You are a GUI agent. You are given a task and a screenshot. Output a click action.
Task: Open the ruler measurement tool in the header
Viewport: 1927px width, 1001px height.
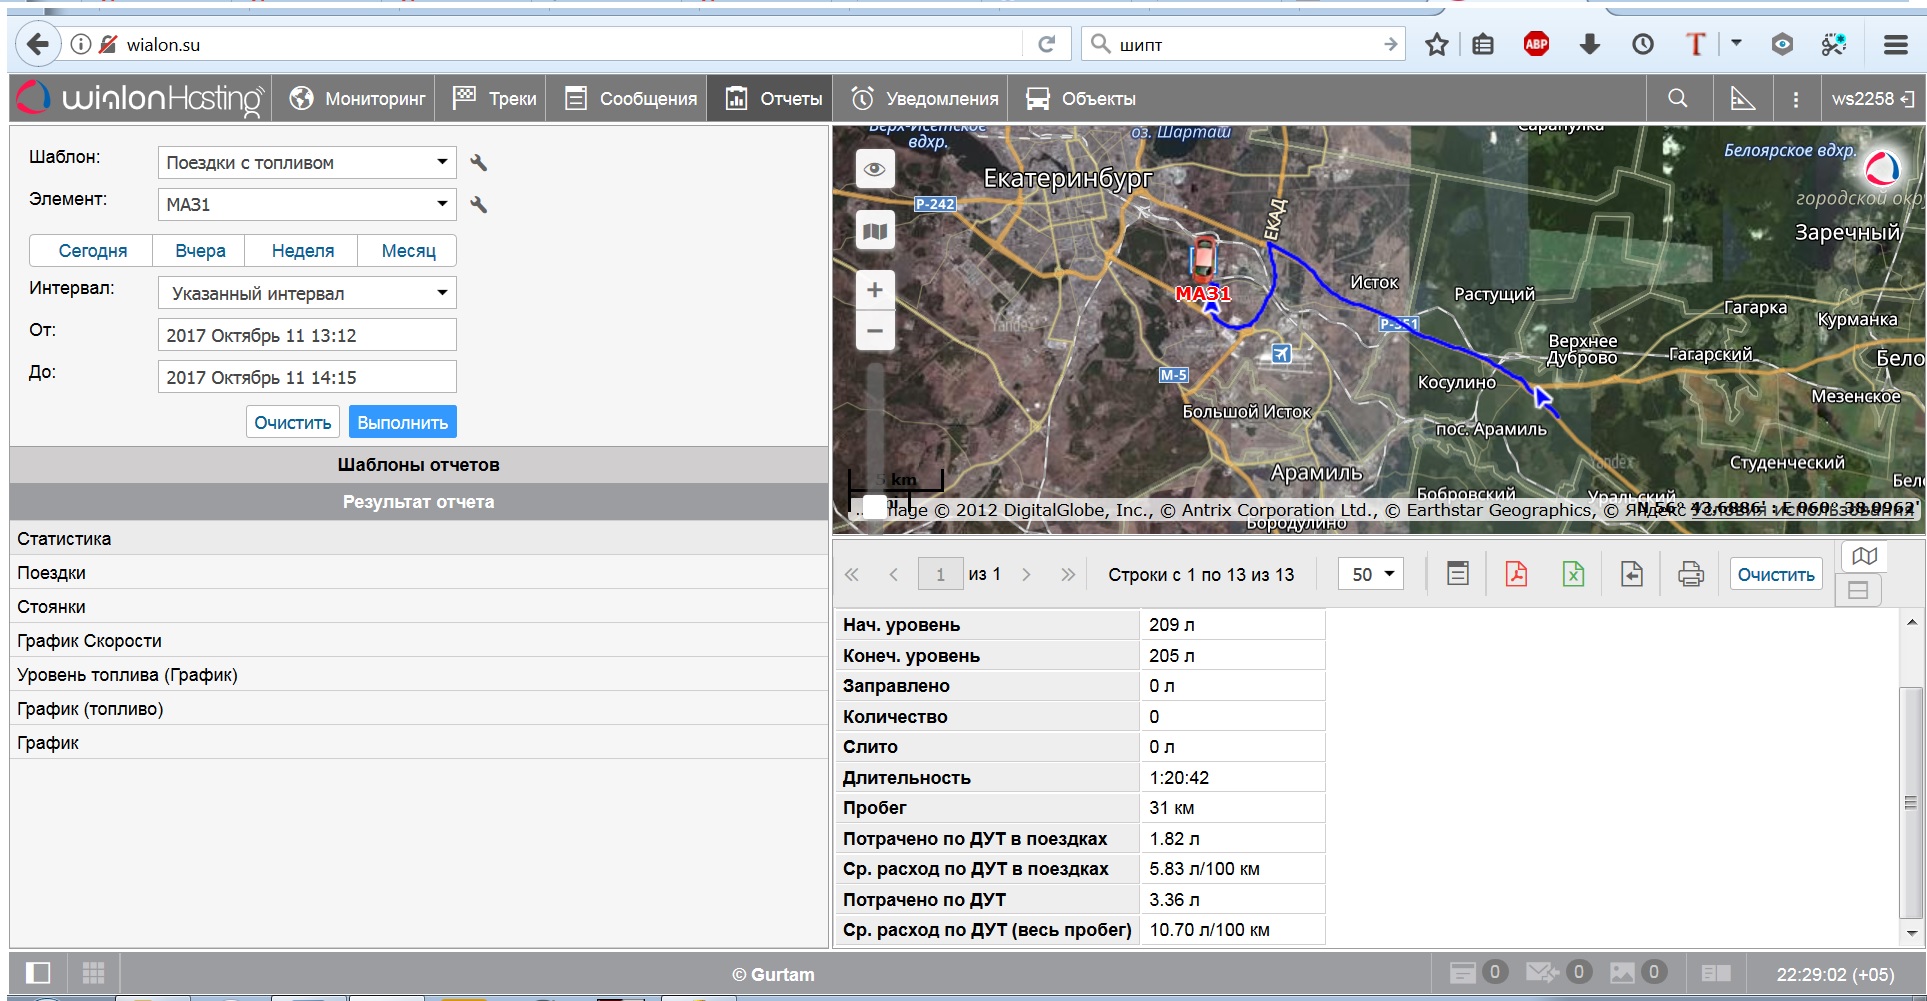1742,99
